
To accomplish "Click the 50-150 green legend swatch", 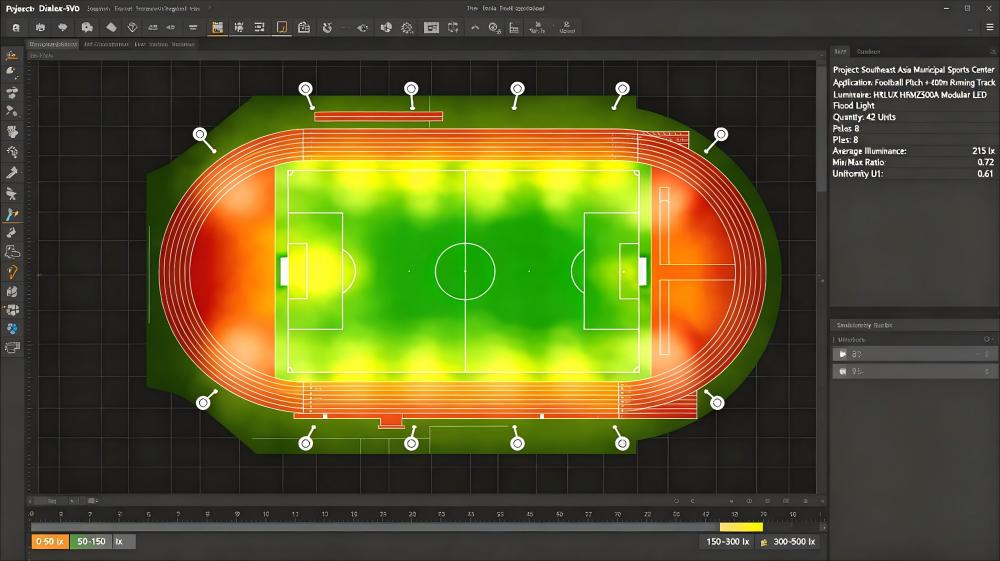I will pos(91,541).
